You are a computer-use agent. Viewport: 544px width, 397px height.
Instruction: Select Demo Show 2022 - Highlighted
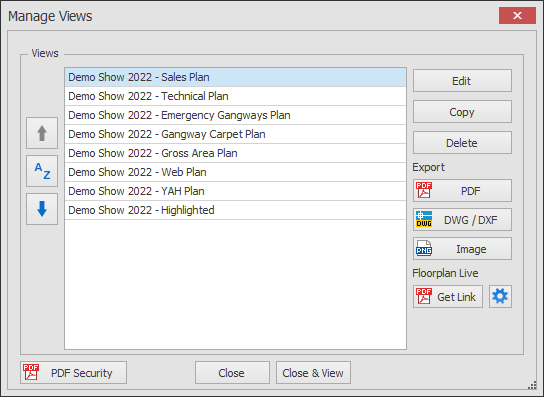[235, 210]
